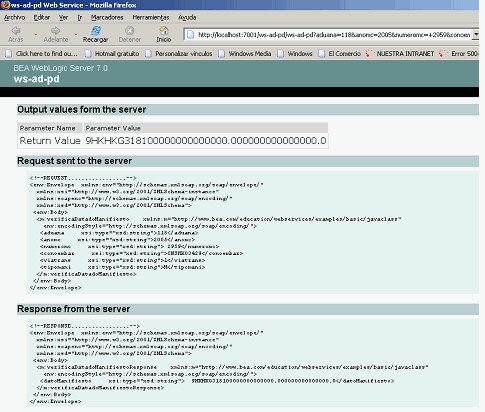Click the Inicio home icon
Image resolution: width=485 pixels, height=412 pixels.
click(x=164, y=31)
